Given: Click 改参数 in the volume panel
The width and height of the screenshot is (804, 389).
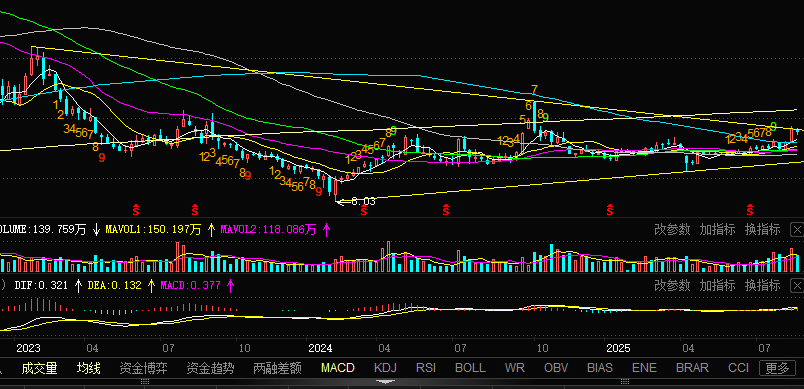Looking at the screenshot, I should point(672,229).
